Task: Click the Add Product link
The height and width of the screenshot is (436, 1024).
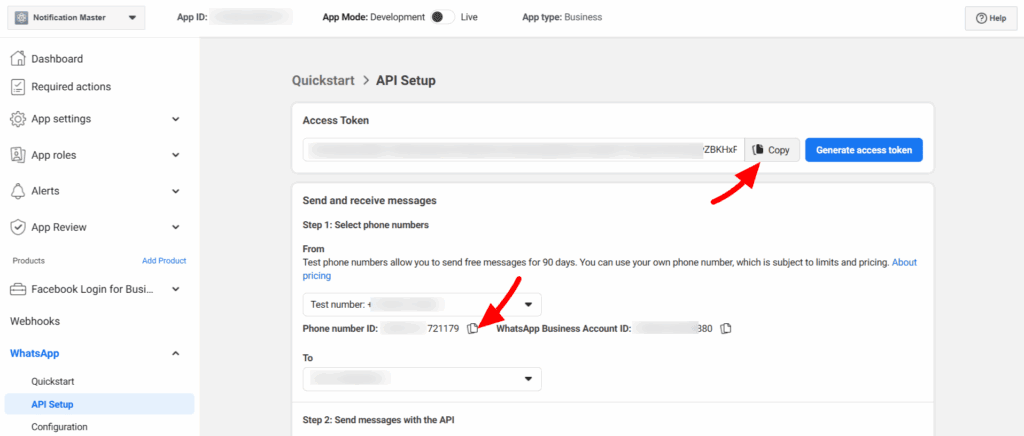Action: point(164,260)
